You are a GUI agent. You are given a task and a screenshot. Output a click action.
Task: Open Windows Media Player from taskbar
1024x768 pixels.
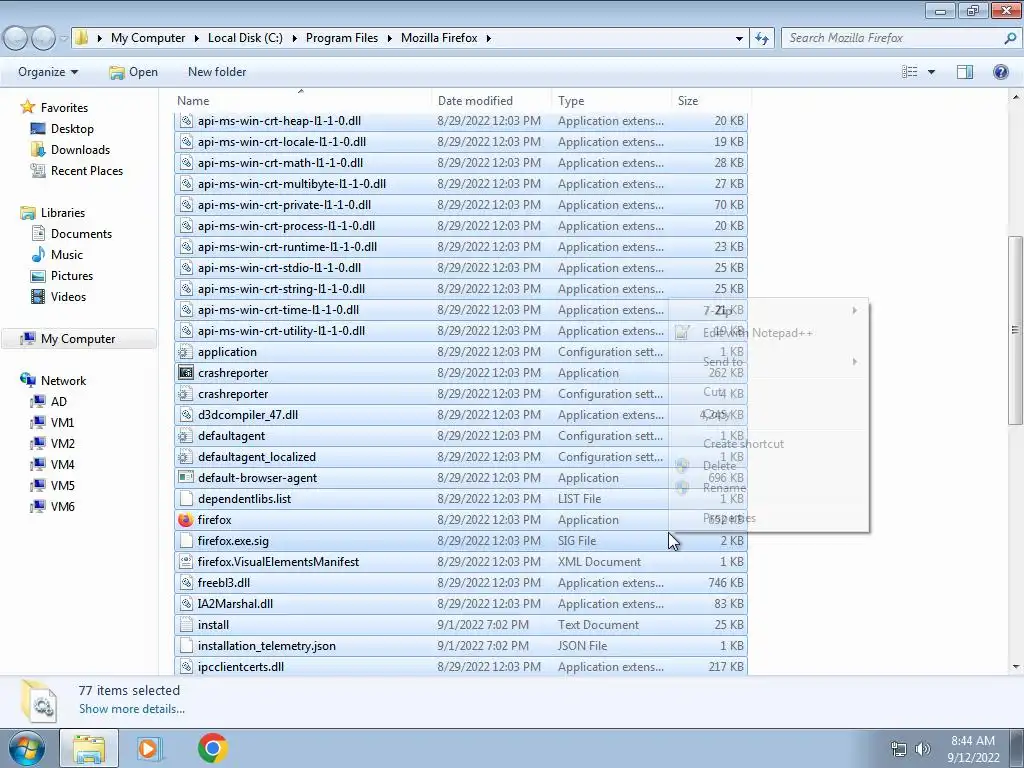149,748
